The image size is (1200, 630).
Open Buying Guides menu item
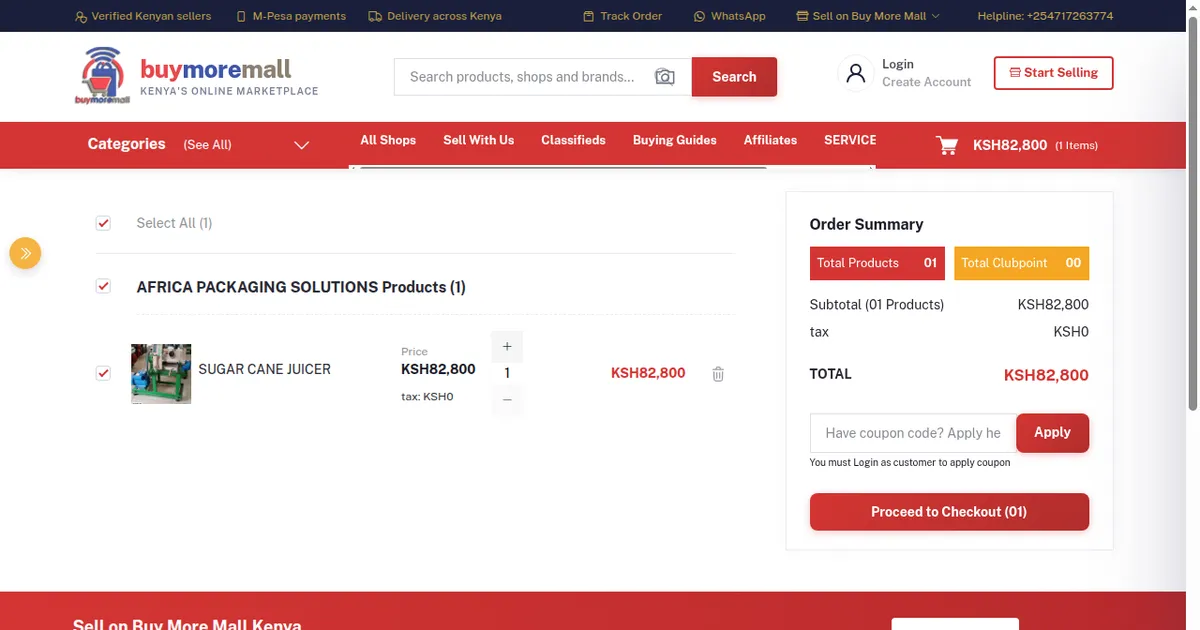(x=675, y=140)
